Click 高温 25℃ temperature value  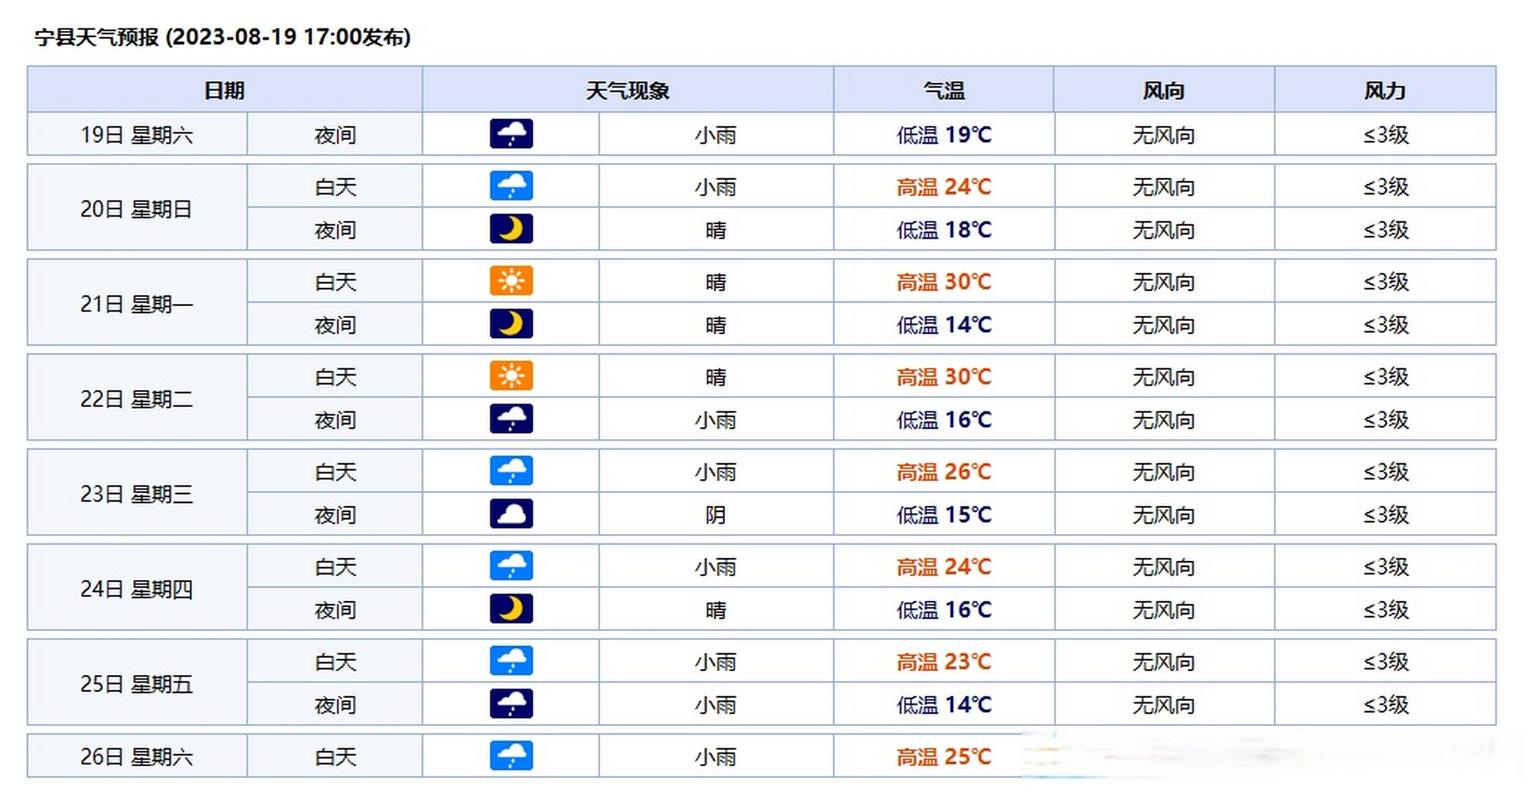(x=944, y=757)
